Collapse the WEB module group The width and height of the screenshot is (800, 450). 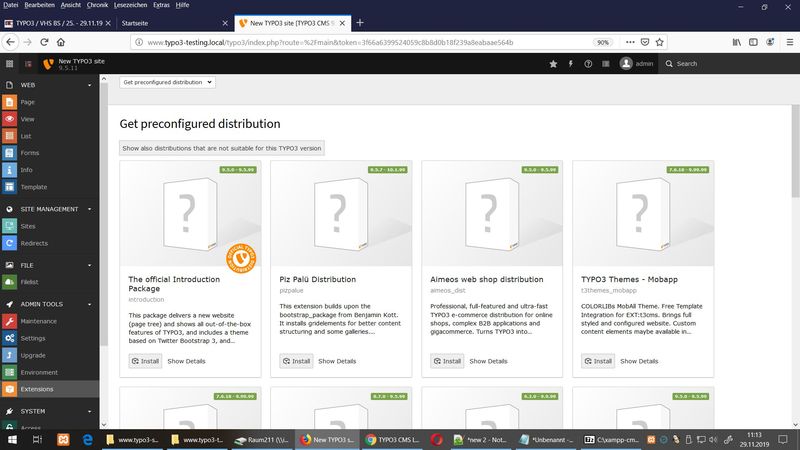click(89, 85)
